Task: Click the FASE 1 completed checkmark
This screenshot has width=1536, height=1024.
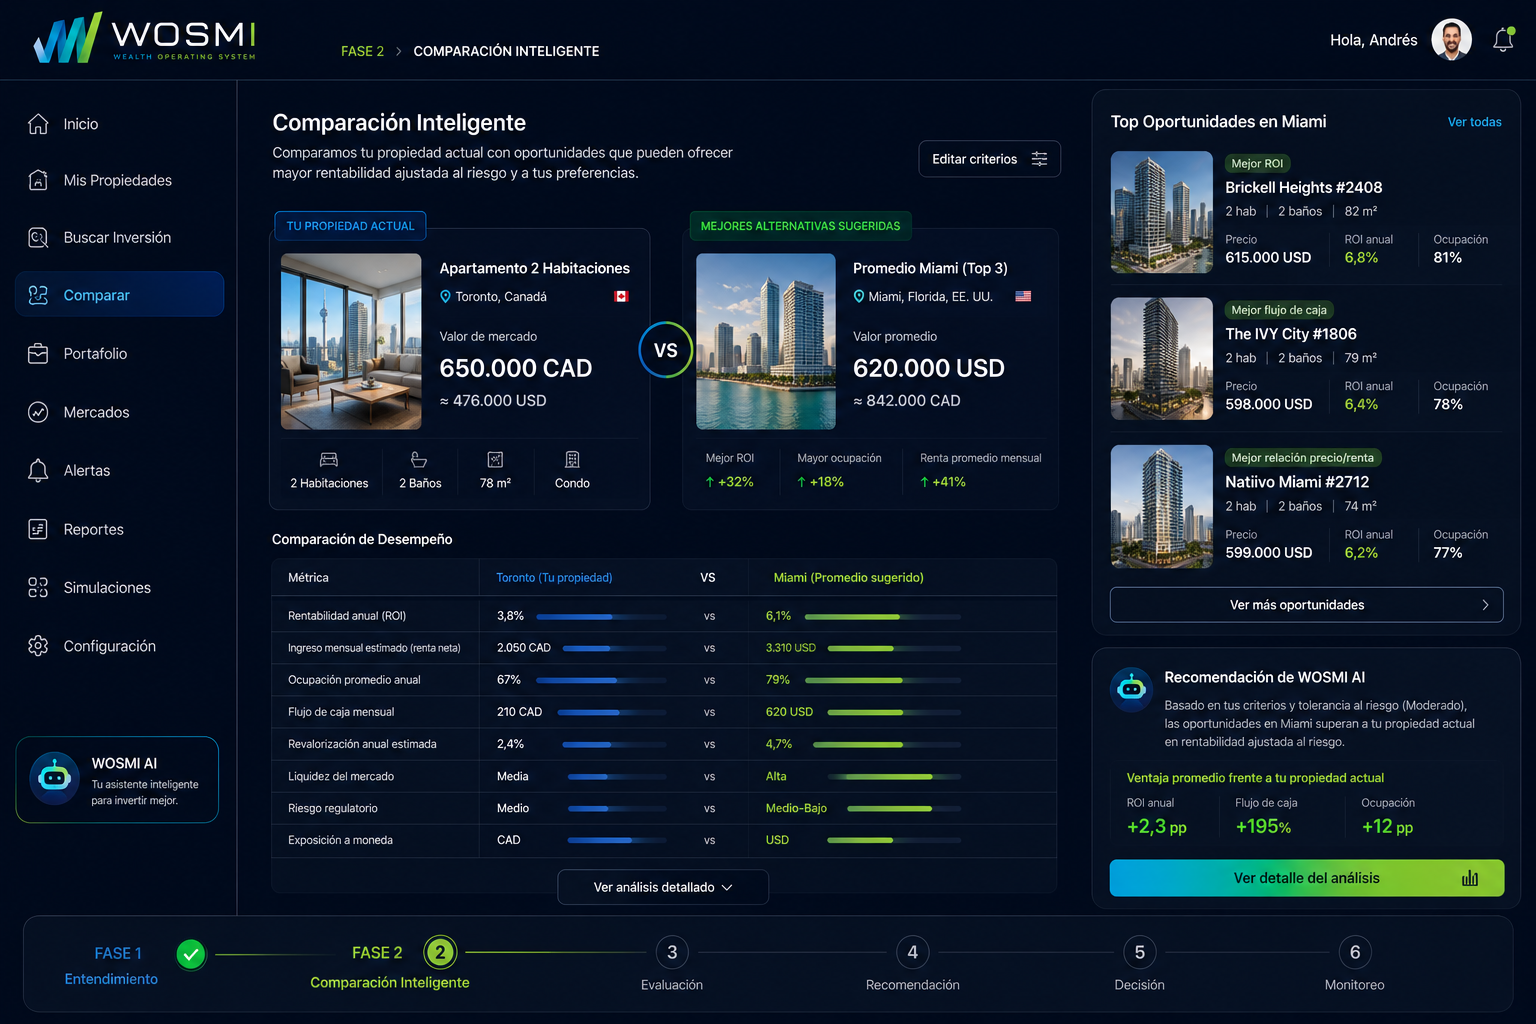Action: click(191, 954)
